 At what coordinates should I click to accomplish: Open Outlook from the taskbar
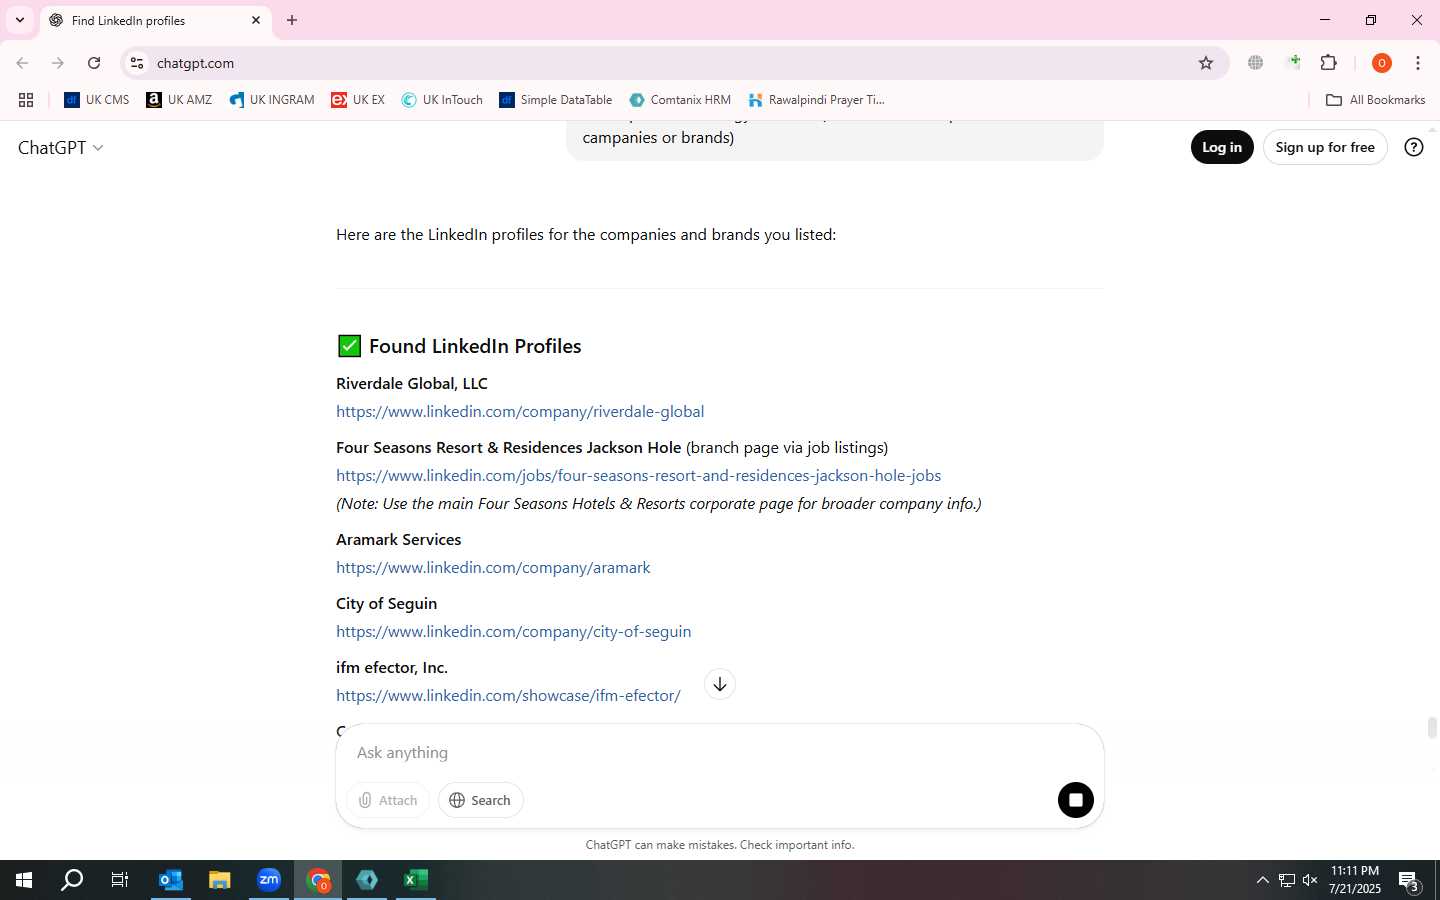coord(171,880)
